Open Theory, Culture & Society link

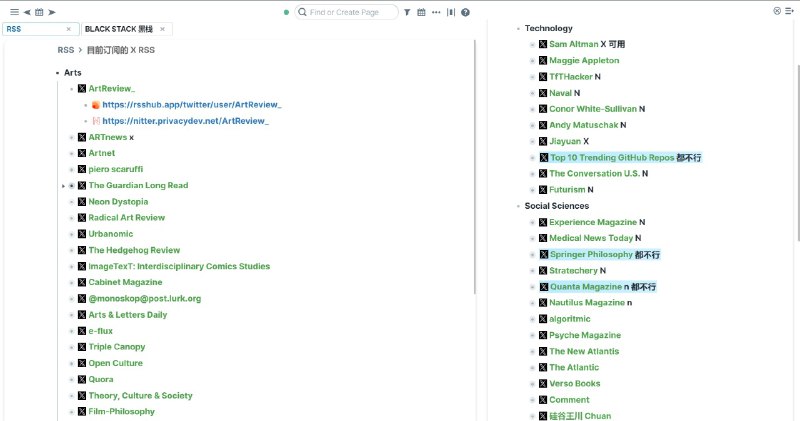(x=140, y=395)
